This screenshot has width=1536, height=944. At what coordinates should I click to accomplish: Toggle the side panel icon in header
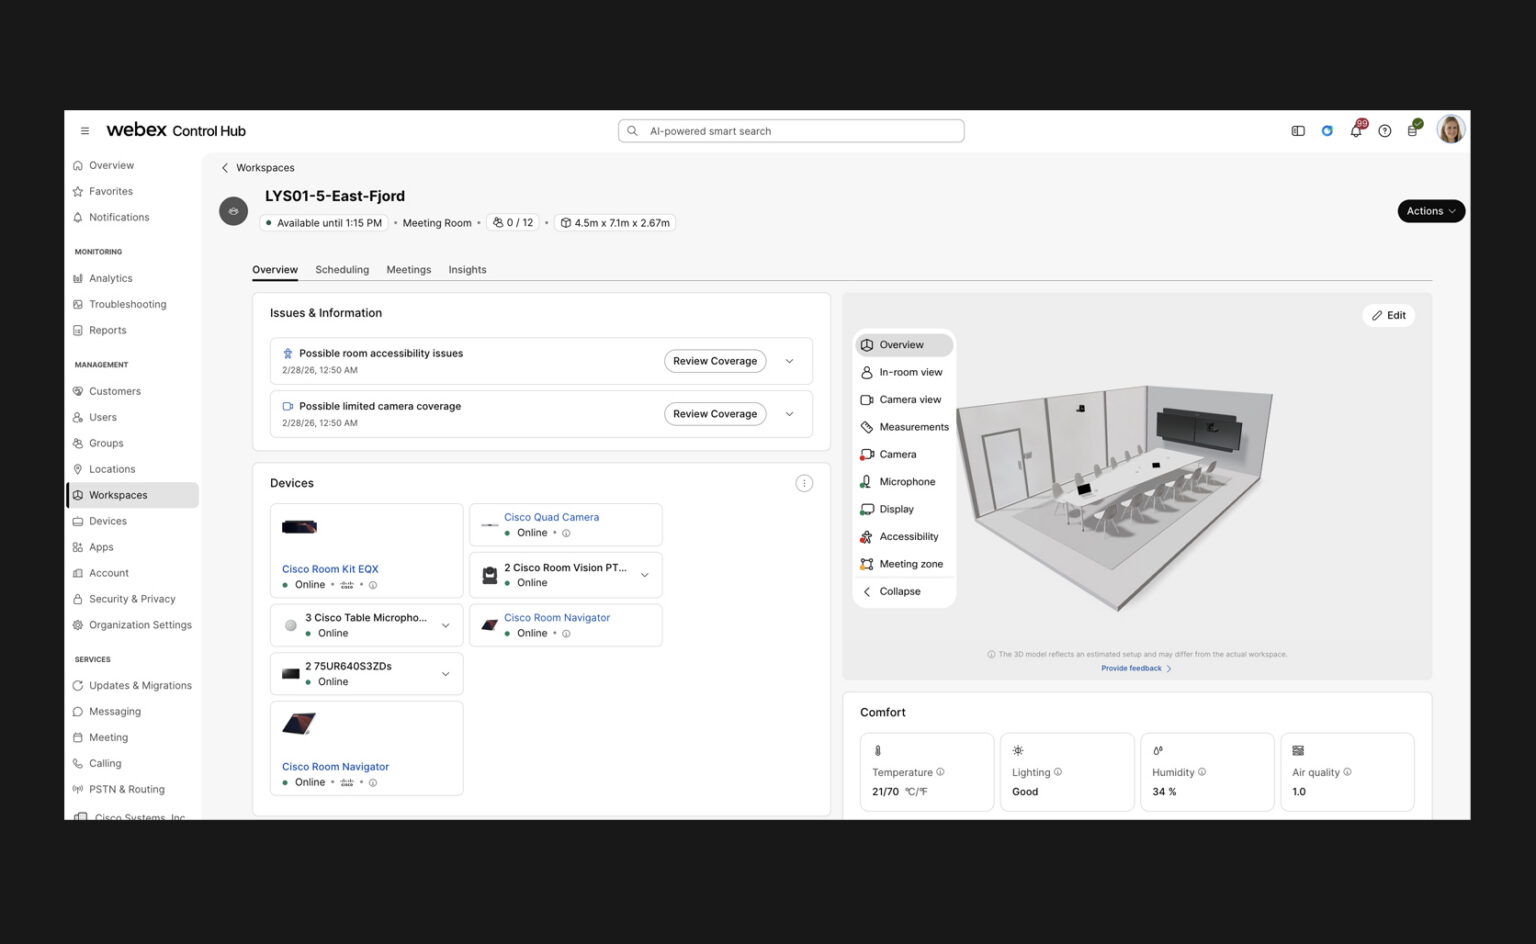coord(1298,131)
